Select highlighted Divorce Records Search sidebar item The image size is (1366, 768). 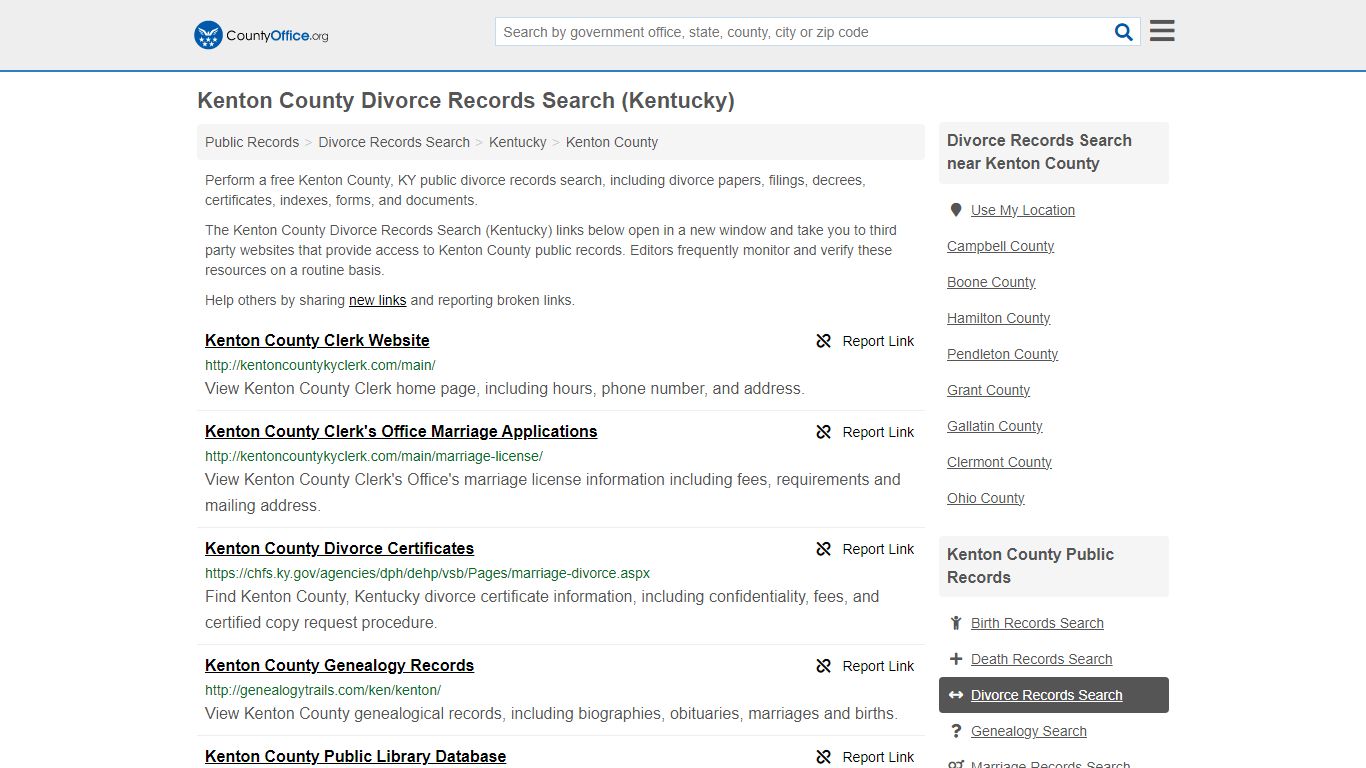[x=1054, y=695]
